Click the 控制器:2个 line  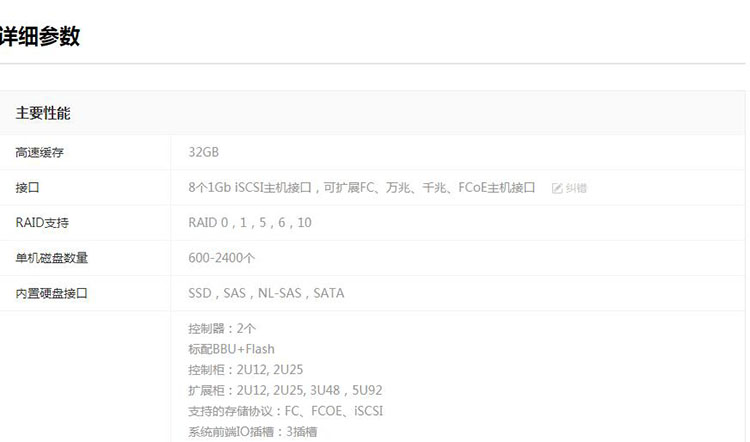pos(222,328)
